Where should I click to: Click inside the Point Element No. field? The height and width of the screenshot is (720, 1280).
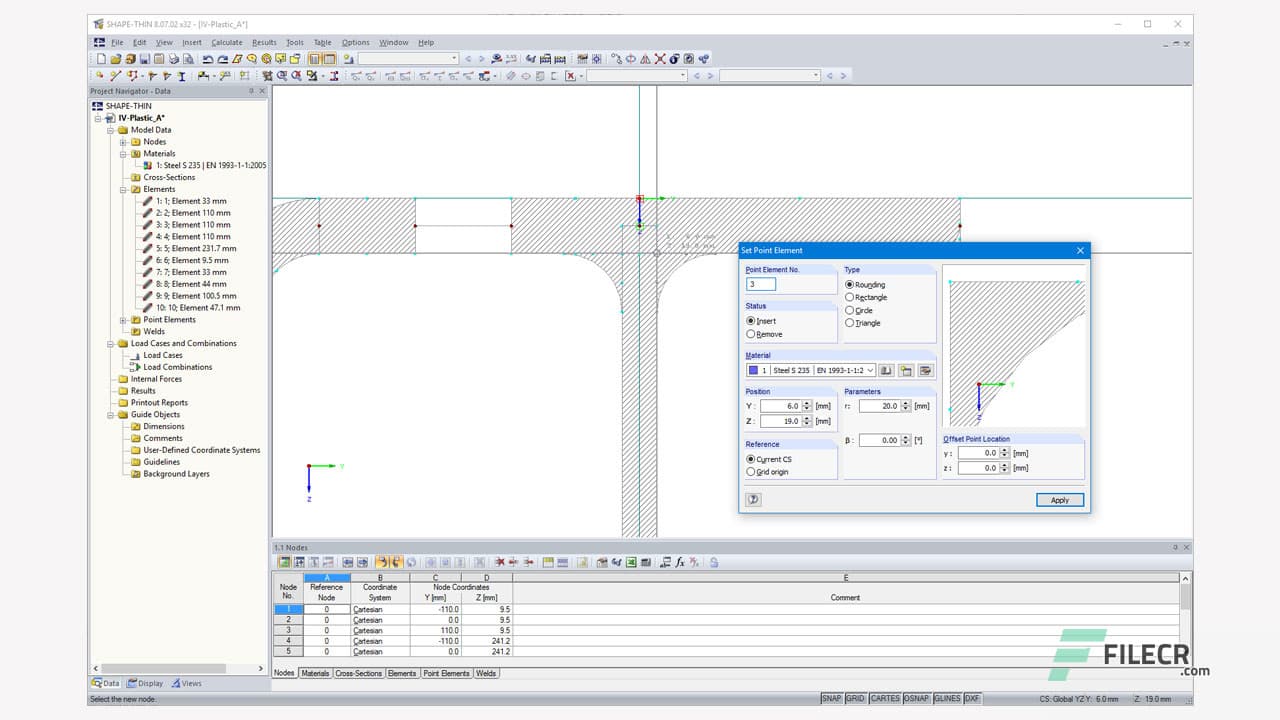pos(760,283)
